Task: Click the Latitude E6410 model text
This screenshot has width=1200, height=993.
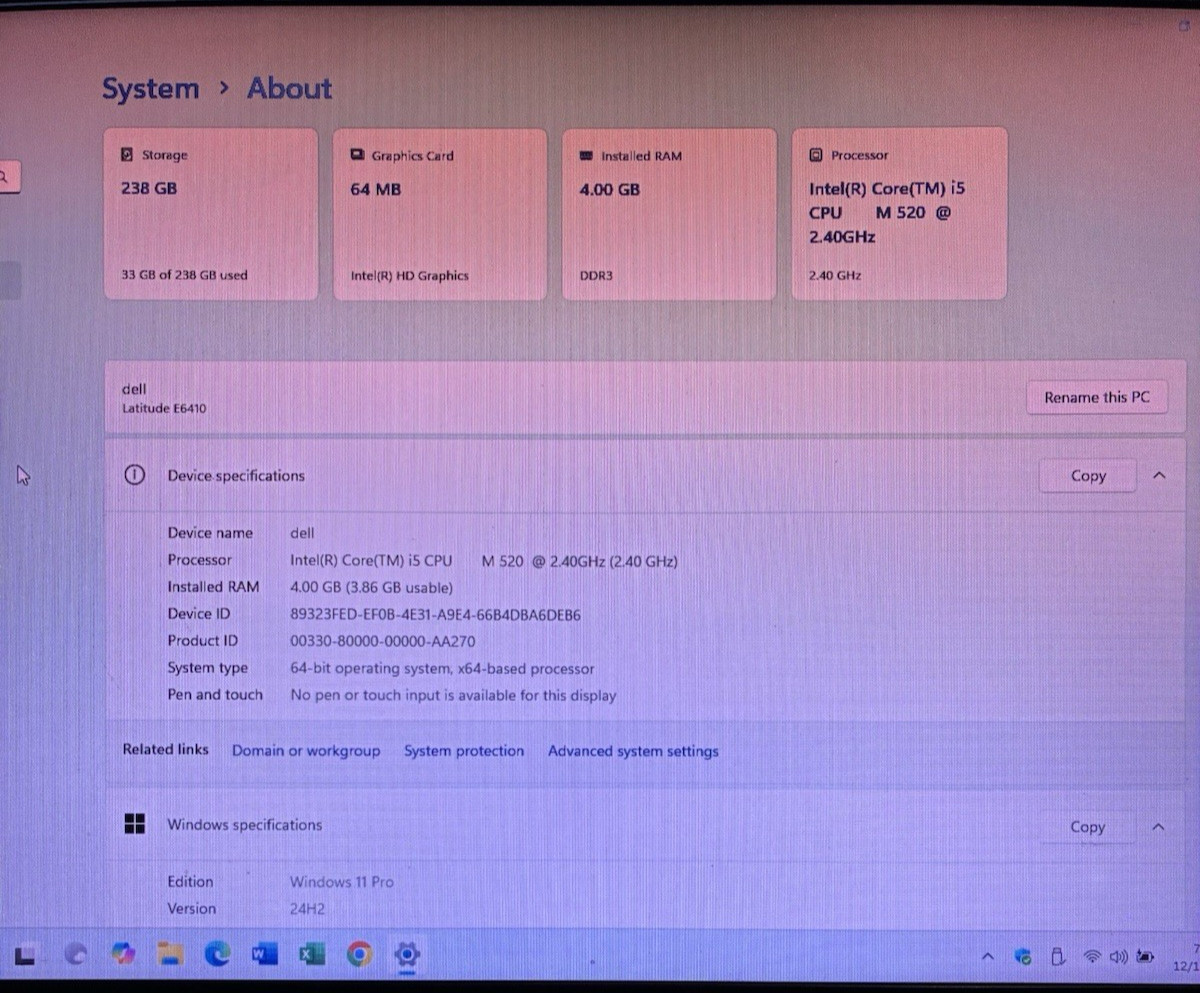Action: [164, 408]
